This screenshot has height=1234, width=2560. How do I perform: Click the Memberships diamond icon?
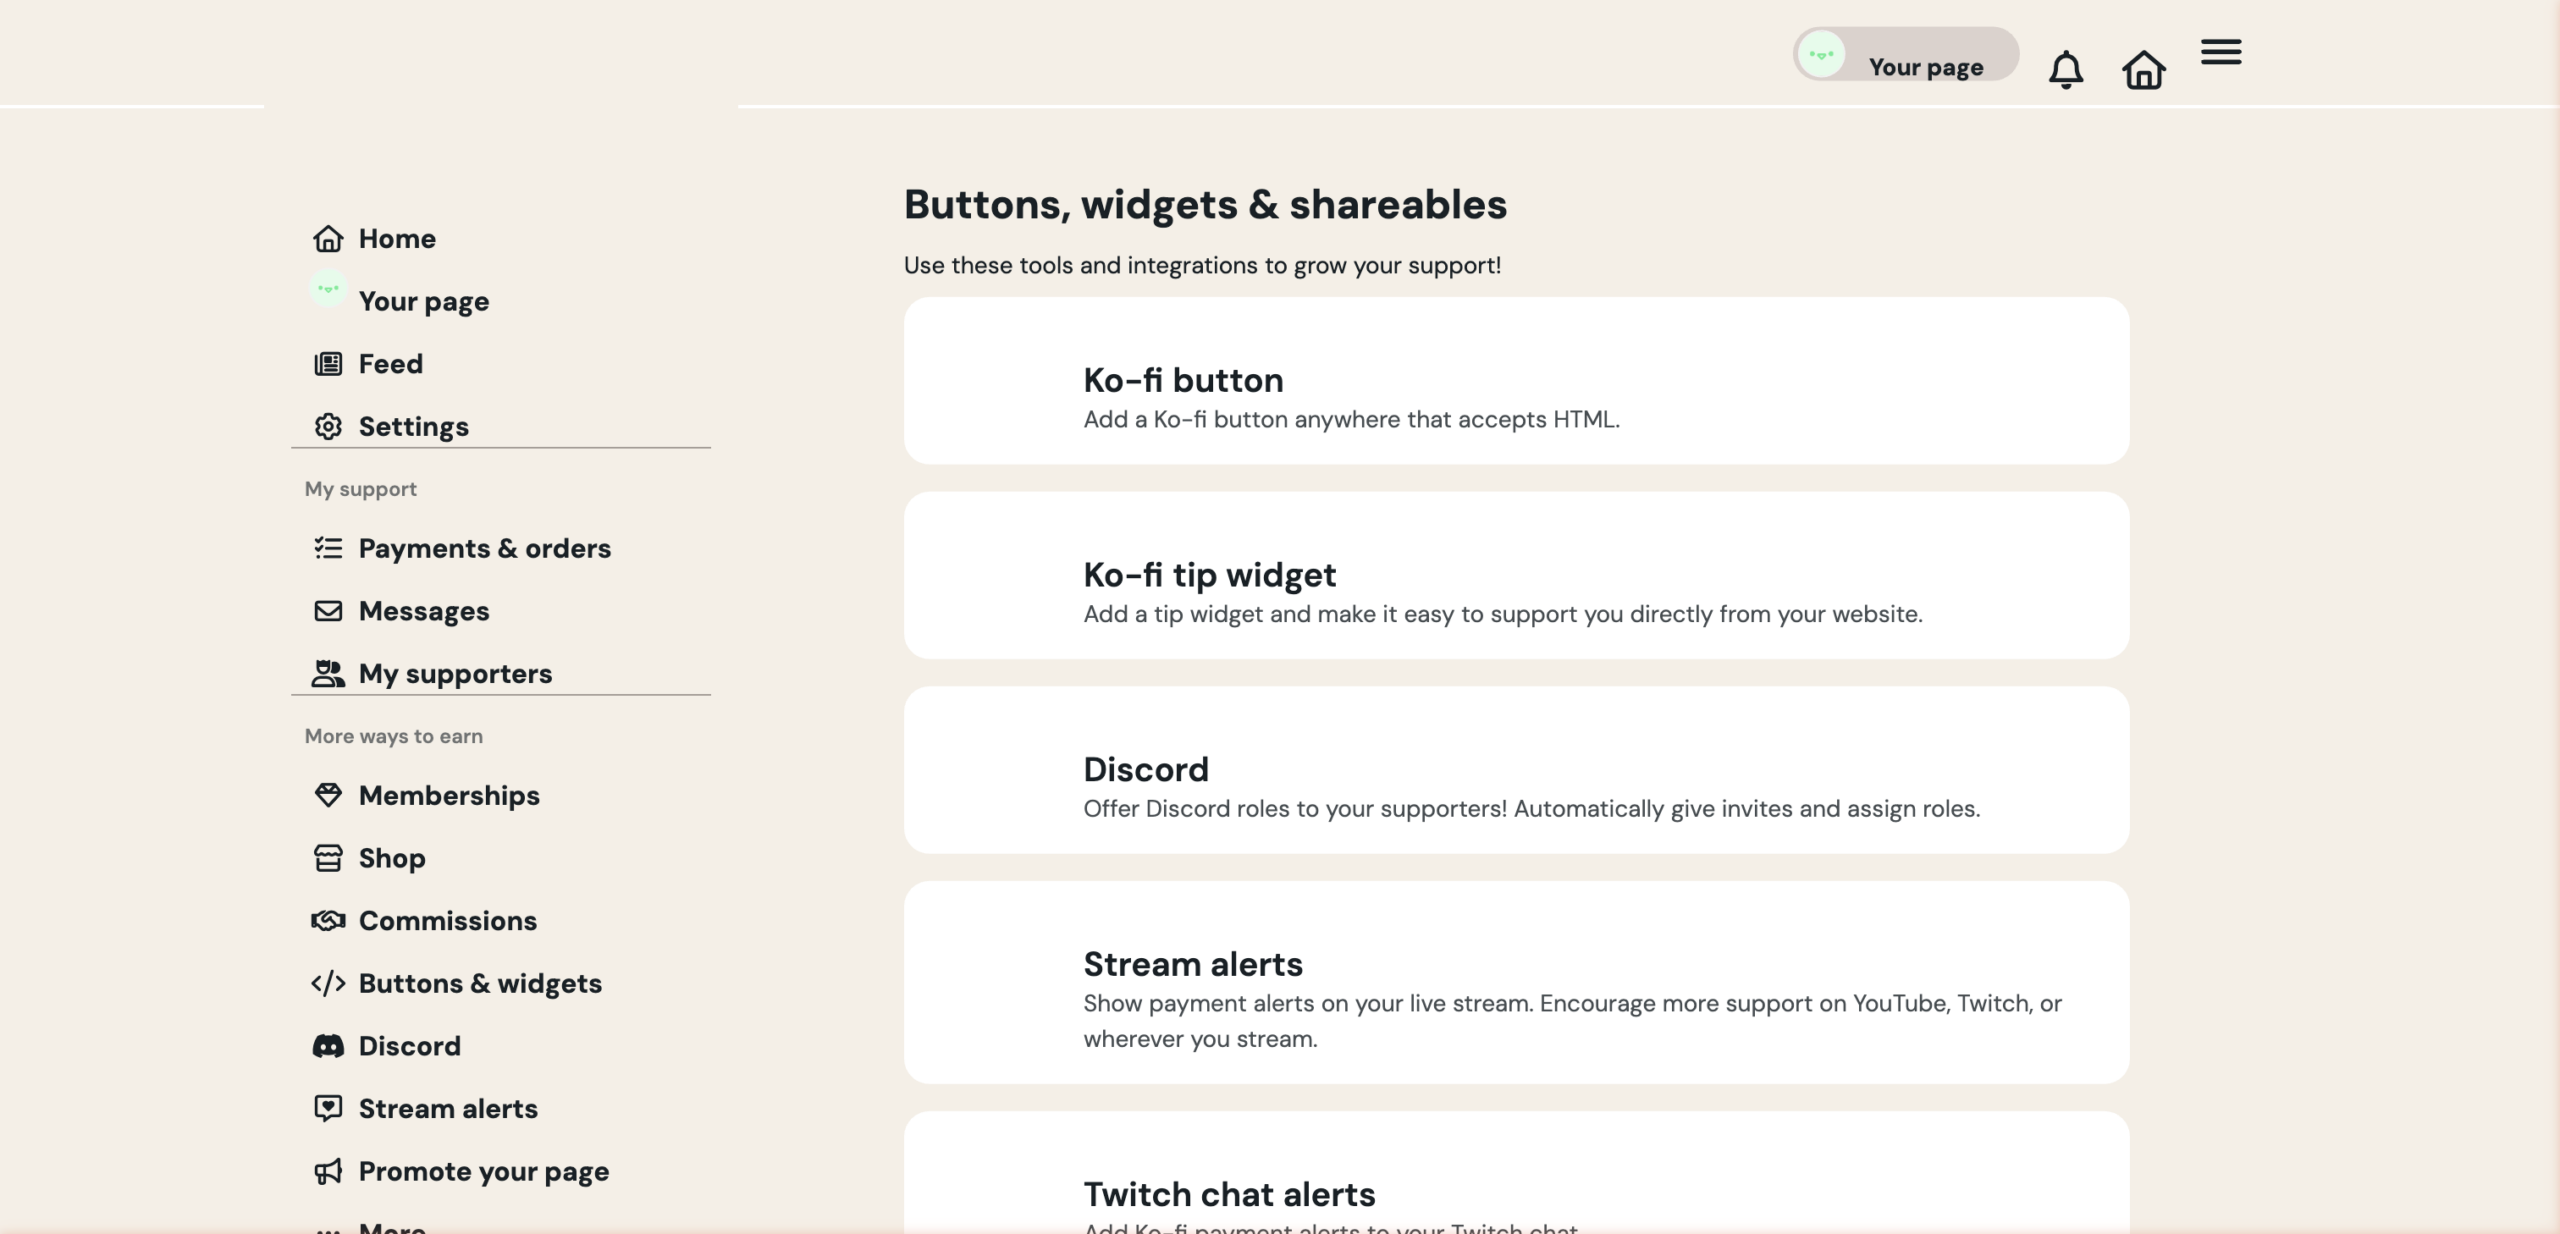pos(328,795)
